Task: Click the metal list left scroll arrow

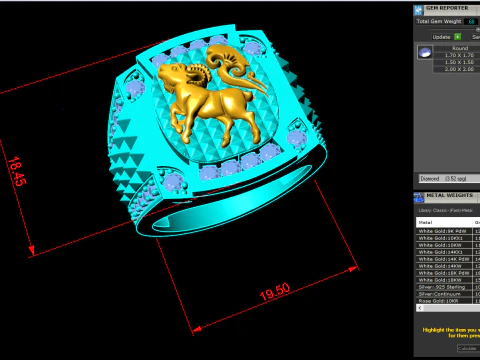Action: 420,308
